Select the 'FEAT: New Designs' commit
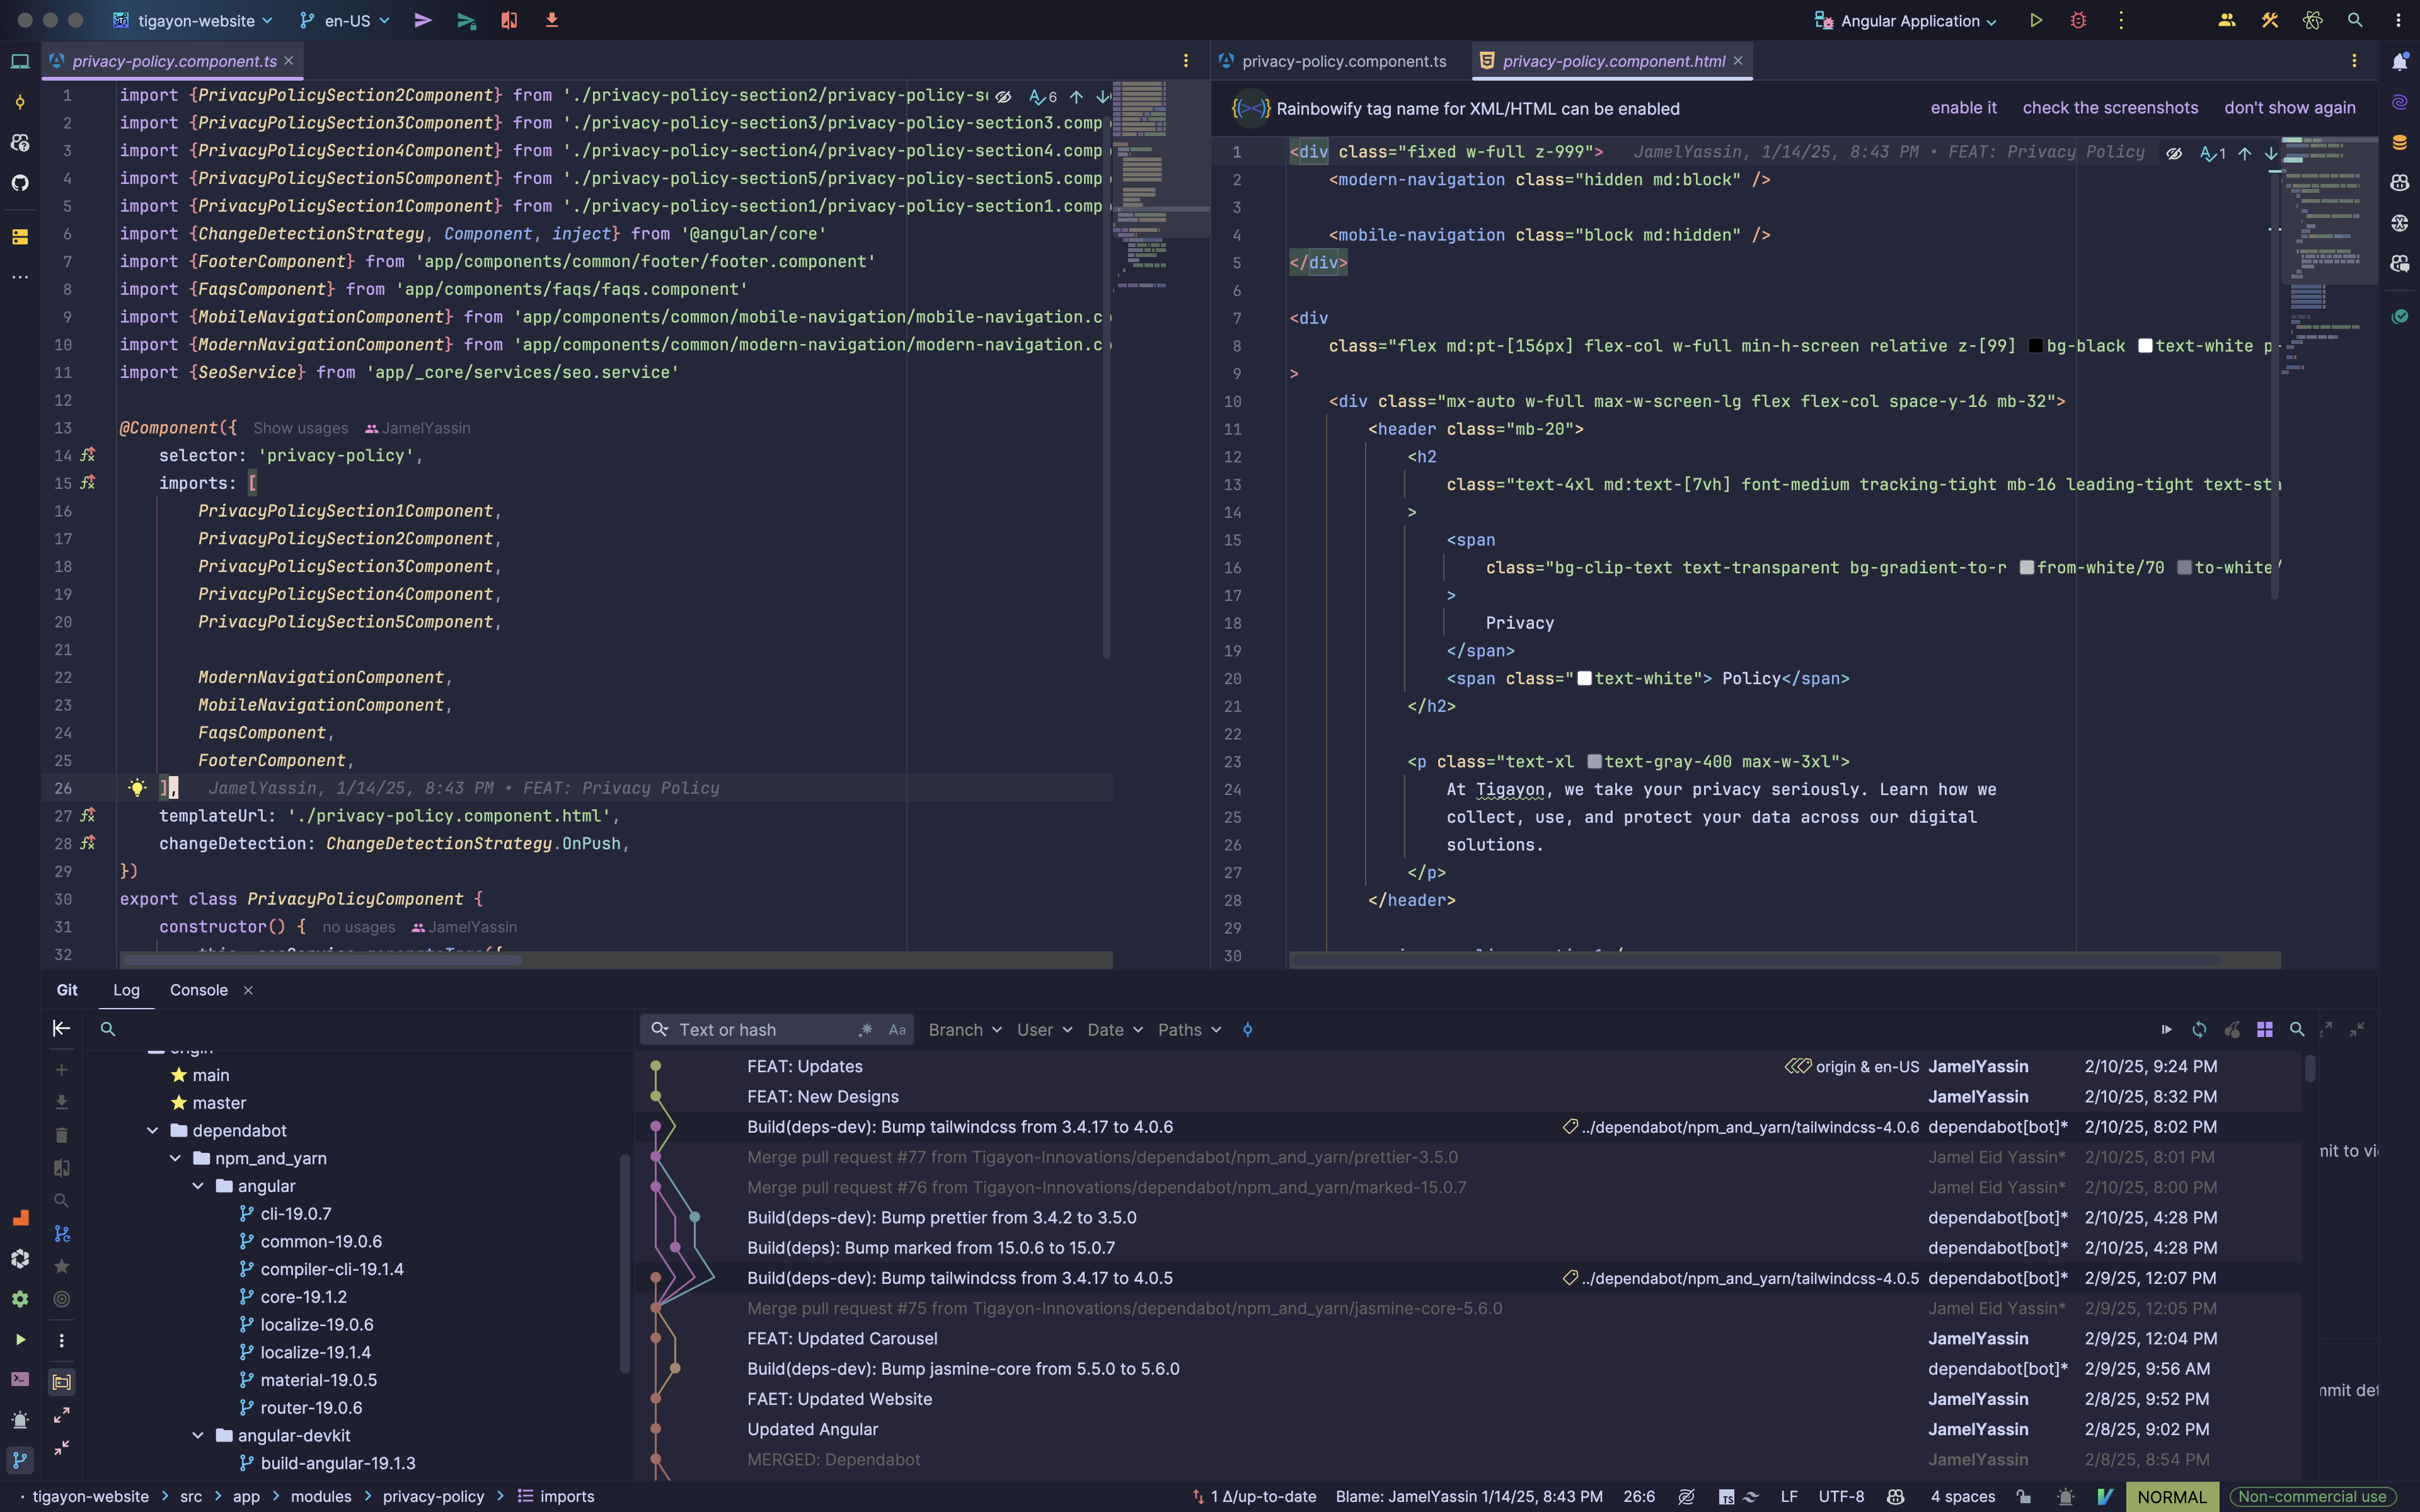The height and width of the screenshot is (1512, 2420). 822,1097
